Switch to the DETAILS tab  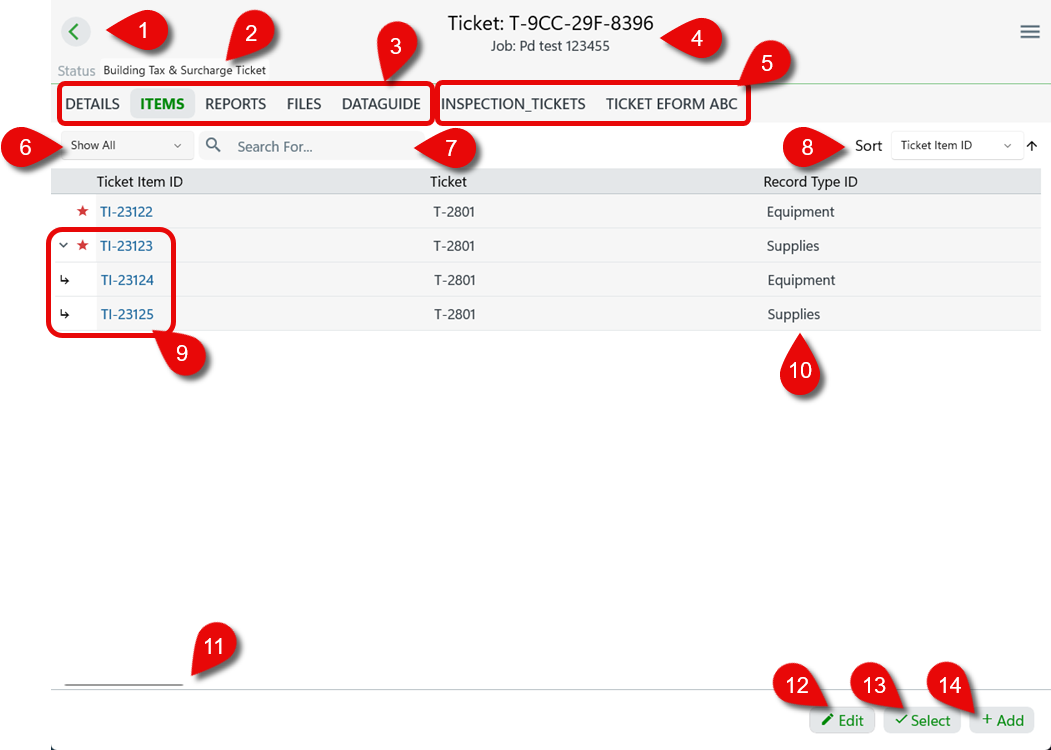point(92,104)
